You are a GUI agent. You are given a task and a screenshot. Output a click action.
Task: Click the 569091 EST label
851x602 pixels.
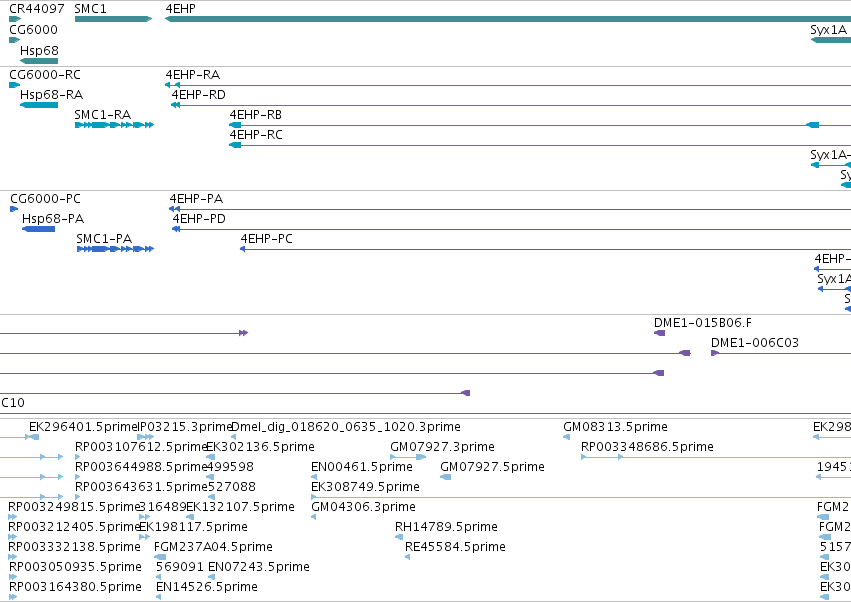pos(180,567)
